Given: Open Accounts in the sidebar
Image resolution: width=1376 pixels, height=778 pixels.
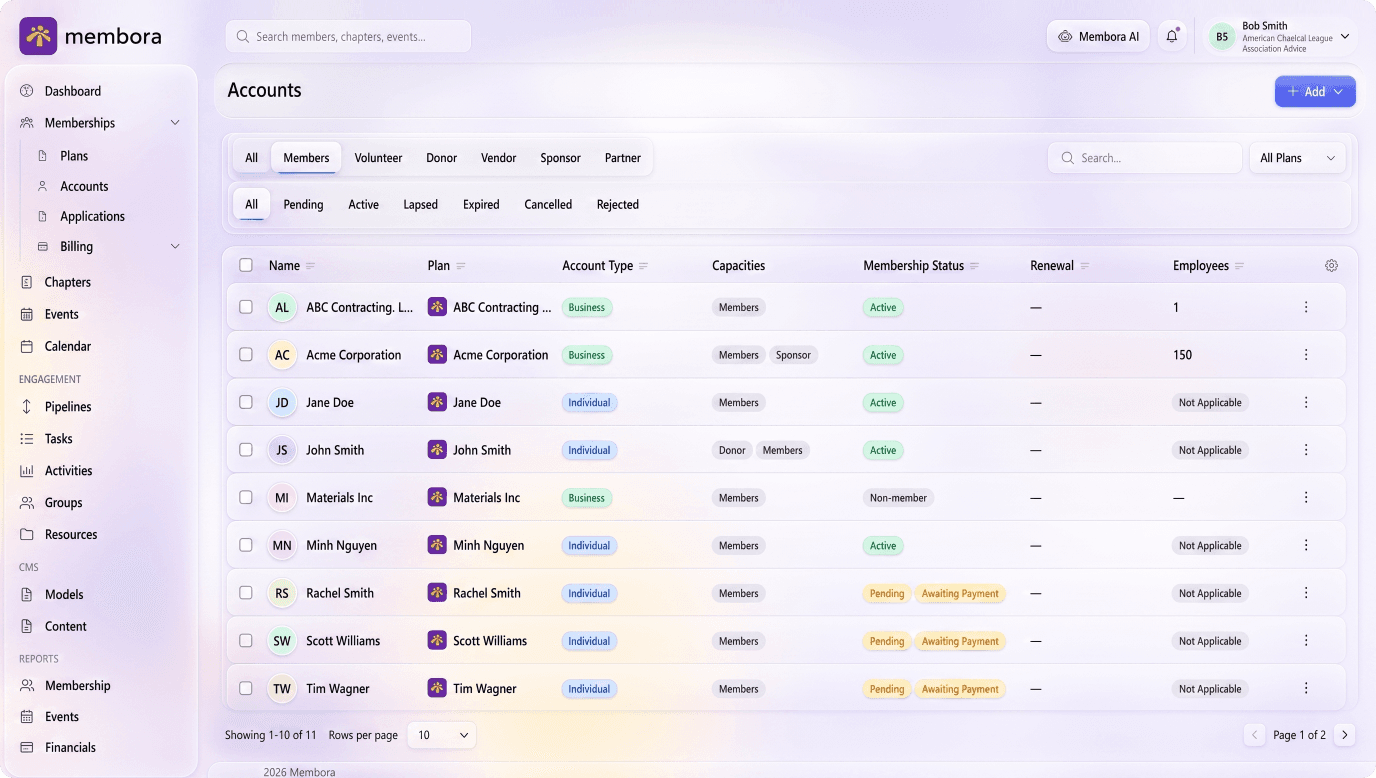Looking at the screenshot, I should 84,186.
